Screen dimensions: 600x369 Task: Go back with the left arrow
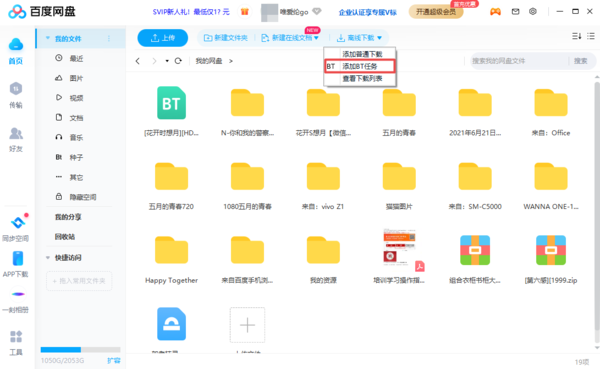click(x=138, y=61)
